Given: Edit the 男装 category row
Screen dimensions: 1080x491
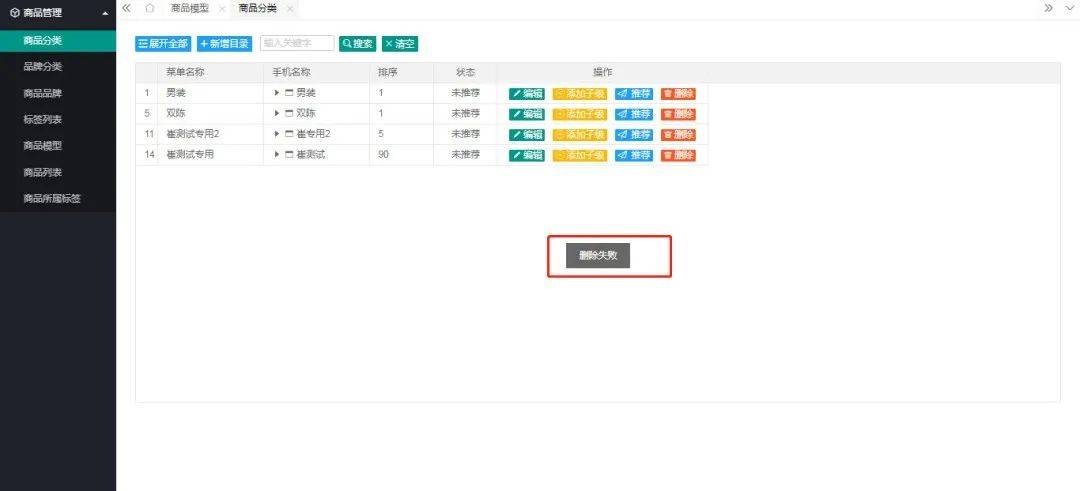Looking at the screenshot, I should coord(527,94).
